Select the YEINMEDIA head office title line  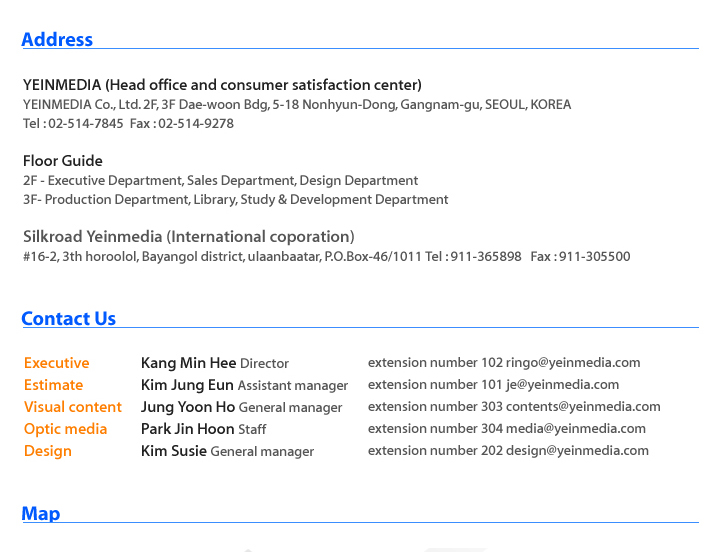point(222,85)
